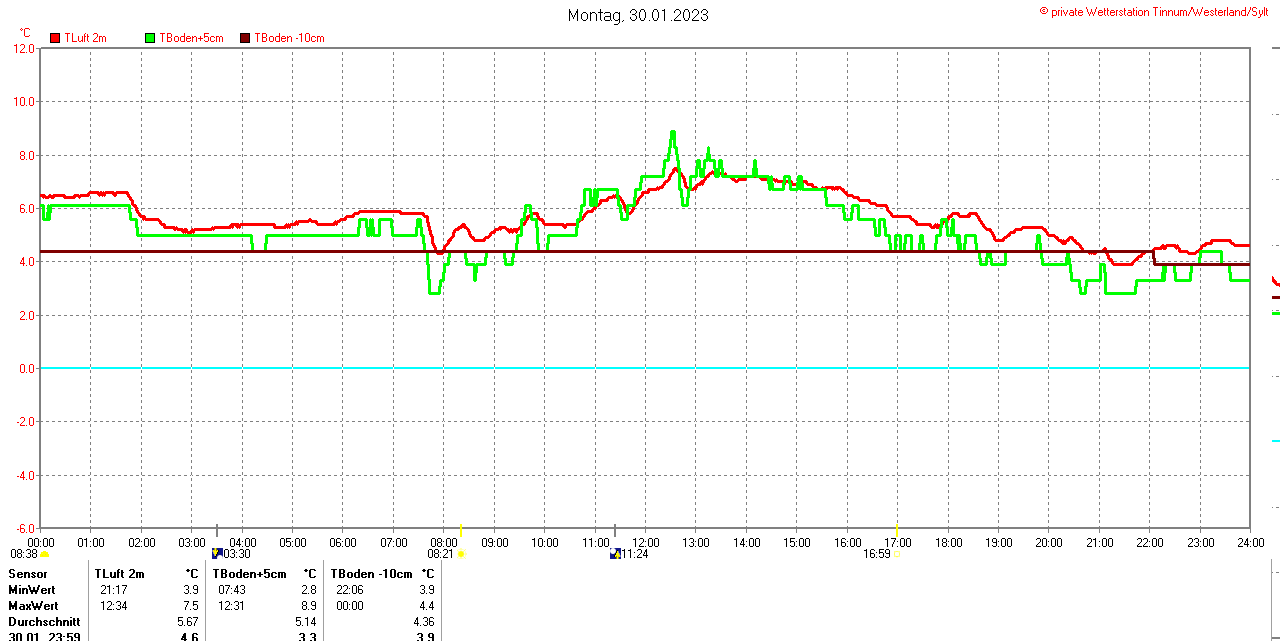The height and width of the screenshot is (641, 1280).
Task: Click the TBoden -10cm legend label
Action: point(289,38)
